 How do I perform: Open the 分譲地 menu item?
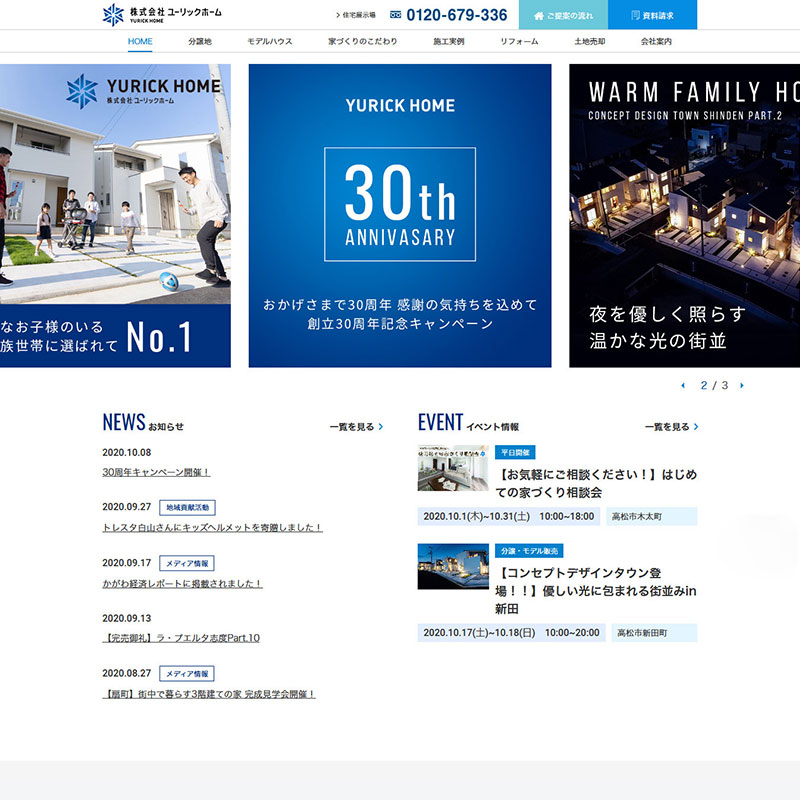200,41
